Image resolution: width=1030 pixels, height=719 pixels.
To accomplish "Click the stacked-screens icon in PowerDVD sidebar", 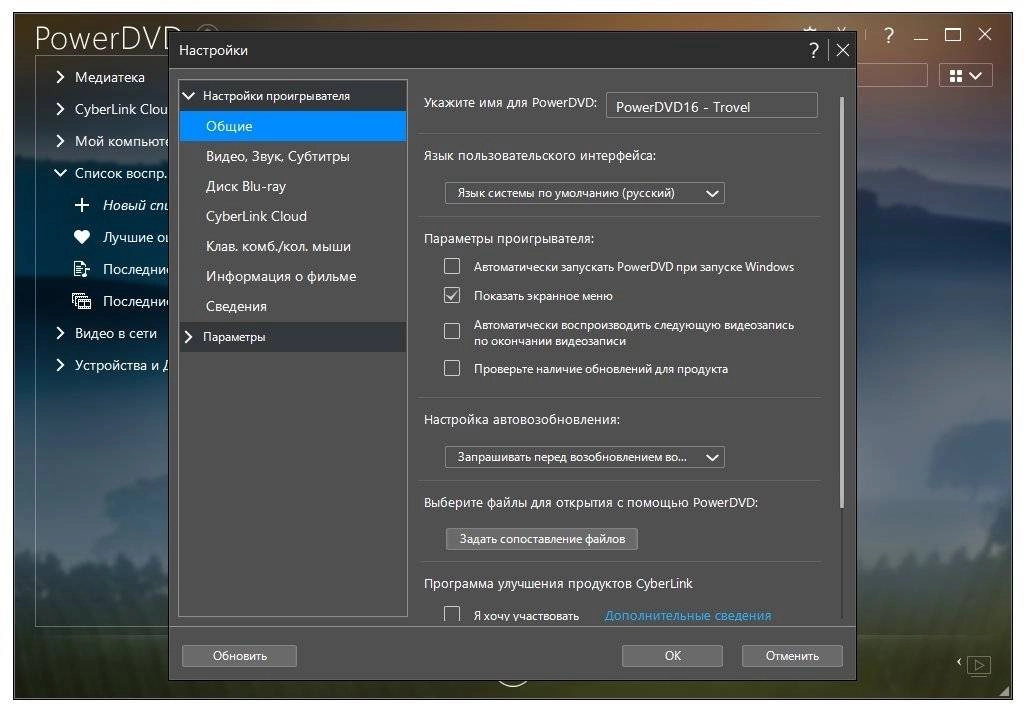I will [81, 301].
